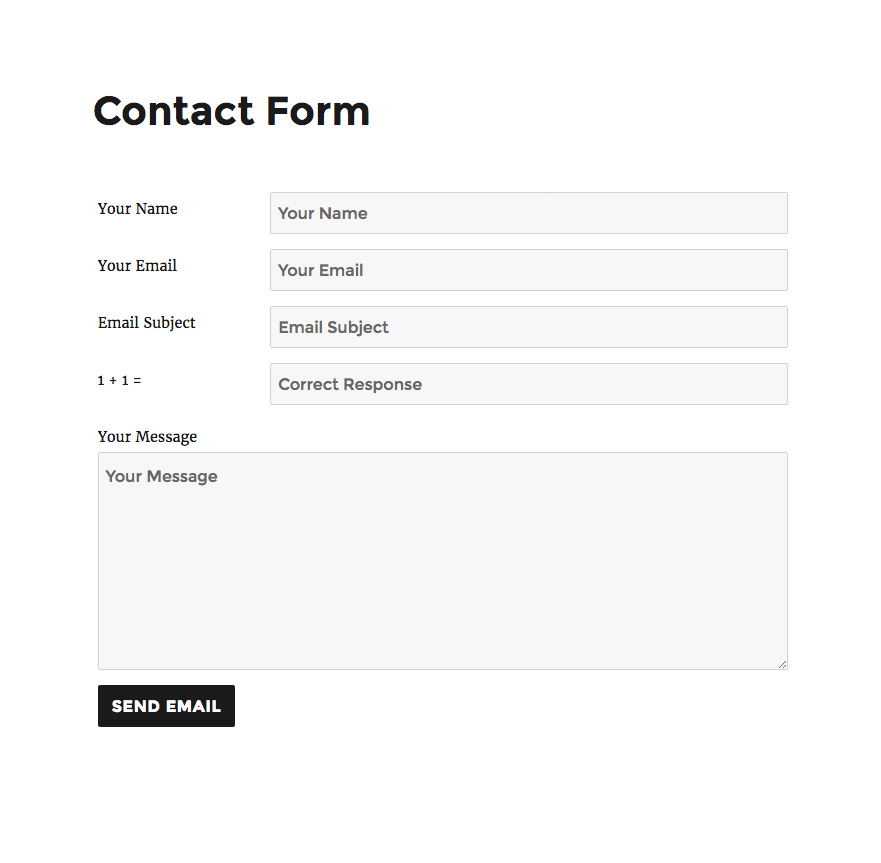This screenshot has height=863, width=881.
Task: Click the Your Message label
Action: pyautogui.click(x=147, y=437)
